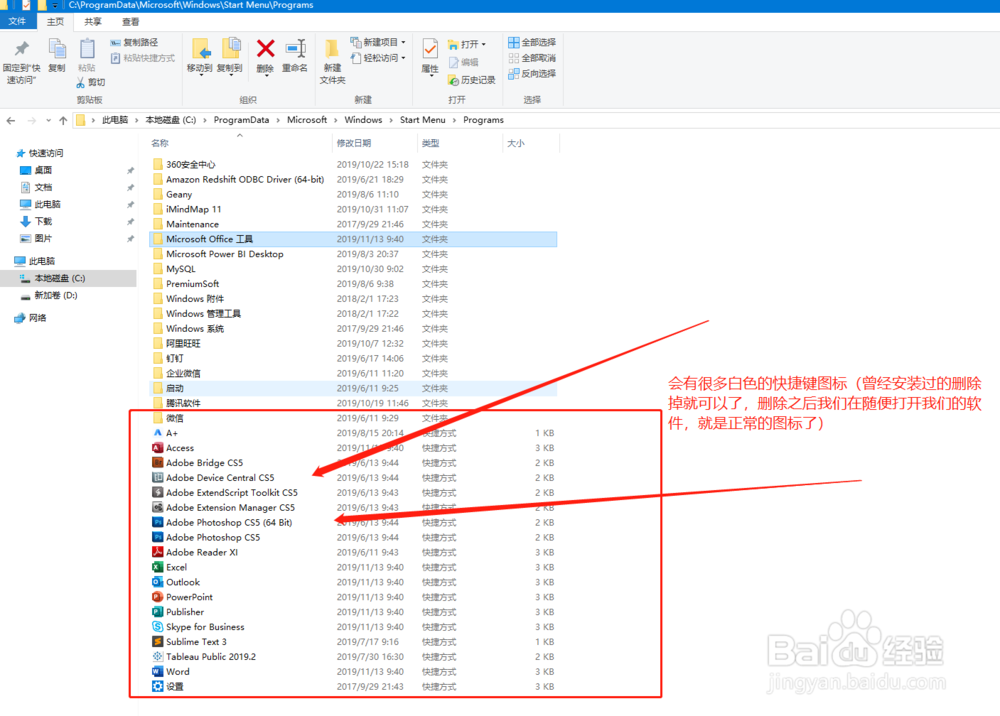Select the 360安全中心 folder
The image size is (1000, 716).
[353, 164]
